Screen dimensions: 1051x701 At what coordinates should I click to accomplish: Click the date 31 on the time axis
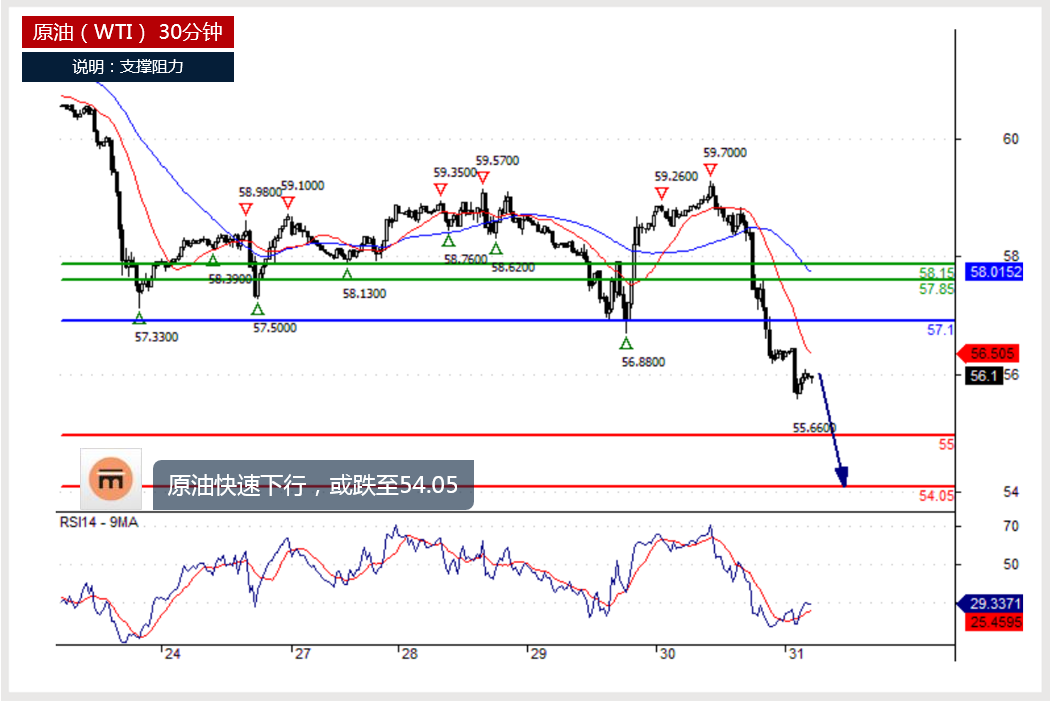click(796, 653)
